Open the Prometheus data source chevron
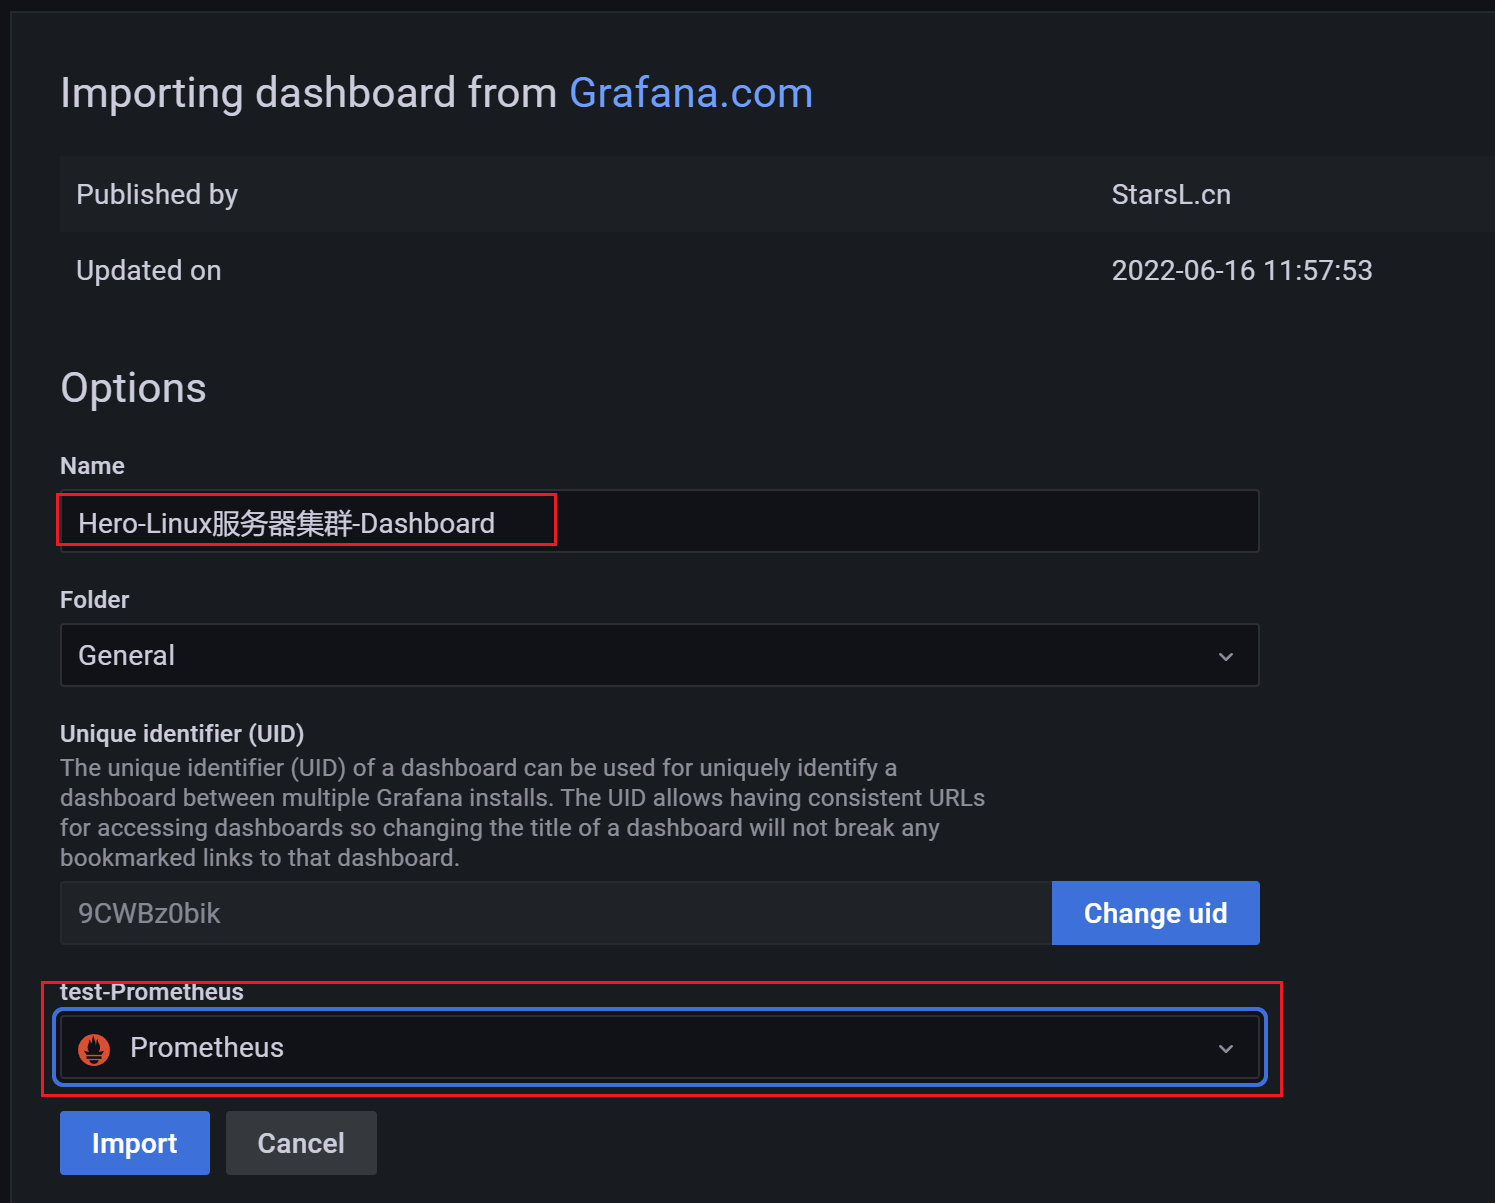This screenshot has width=1495, height=1203. [1225, 1048]
